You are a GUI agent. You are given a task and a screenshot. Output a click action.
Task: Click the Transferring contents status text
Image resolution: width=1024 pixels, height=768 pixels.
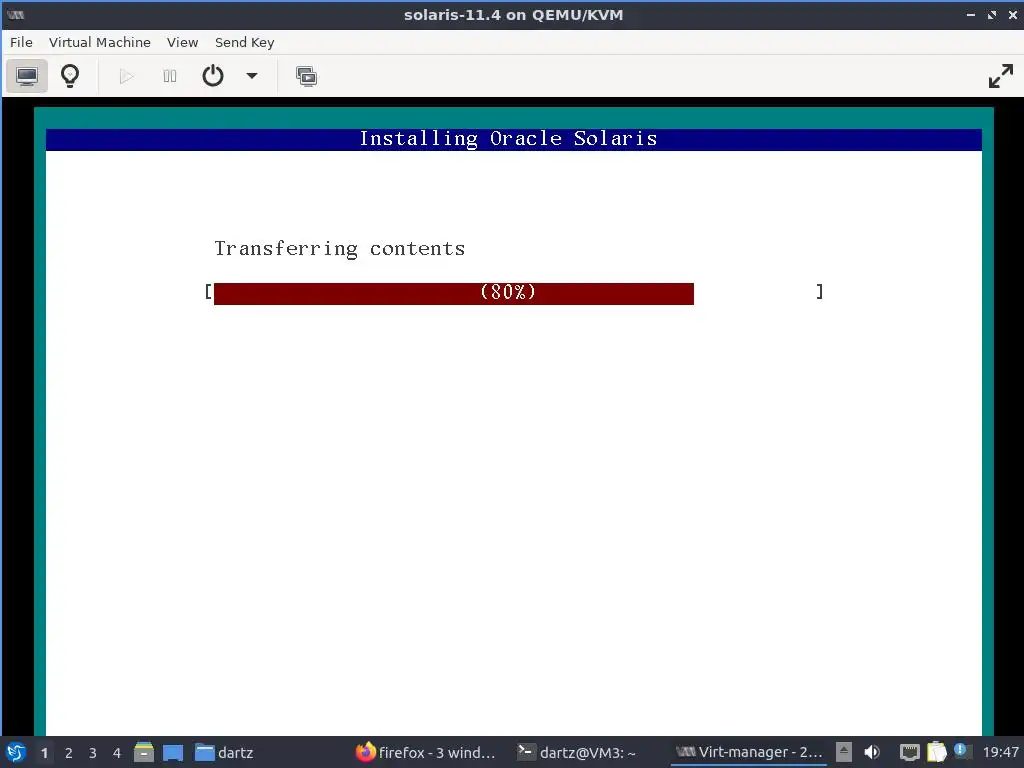pos(340,249)
